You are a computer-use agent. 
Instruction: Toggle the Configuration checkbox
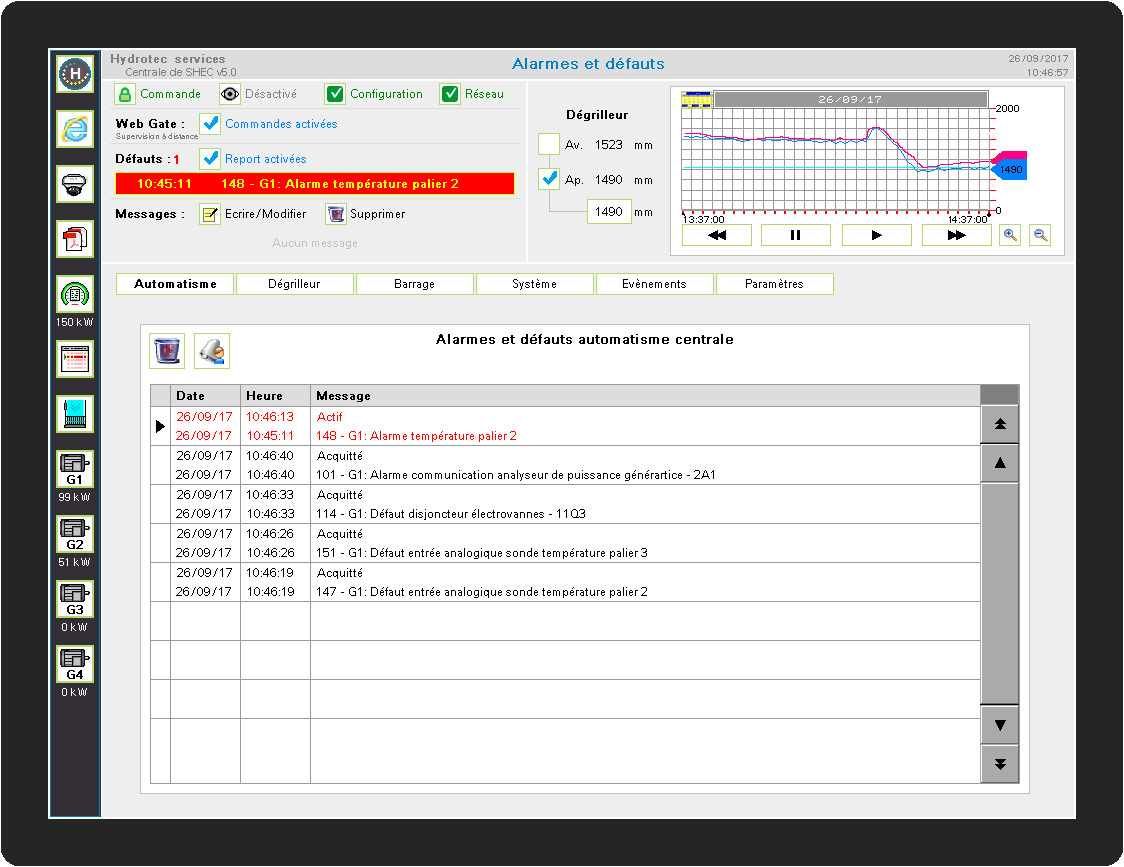[x=335, y=94]
